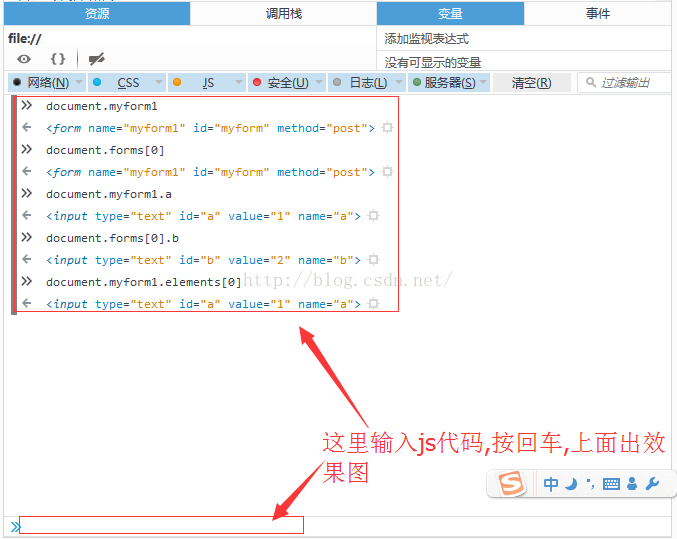Toggle the Sogou punctuation icon
677x539 pixels.
591,484
